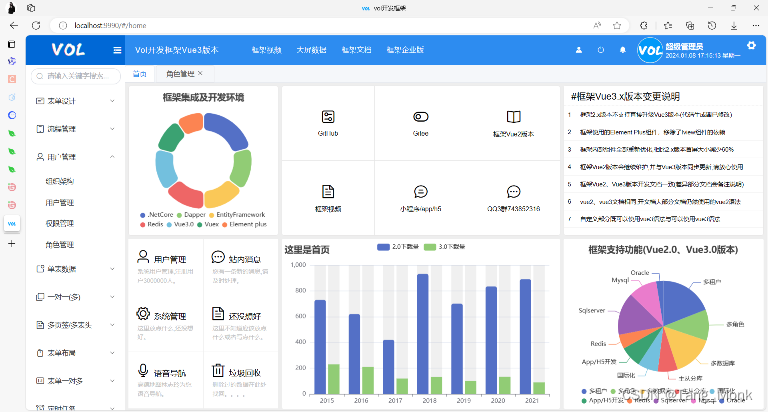Image resolution: width=768 pixels, height=412 pixels.
Task: Expand the 一对一(多) sidebar menu
Action: [x=74, y=297]
